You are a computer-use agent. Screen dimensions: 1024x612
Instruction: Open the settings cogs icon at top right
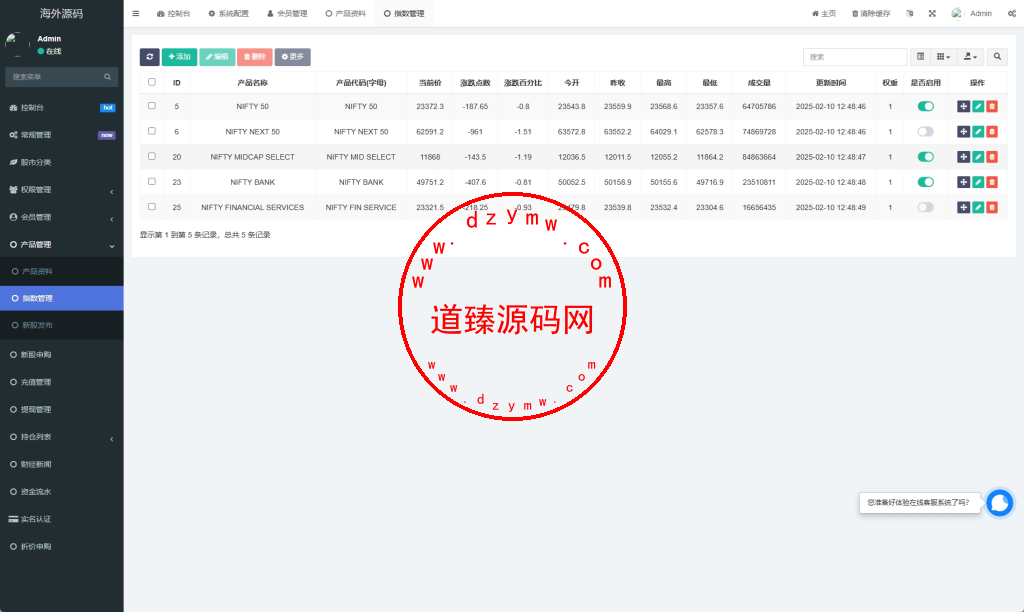click(1012, 13)
